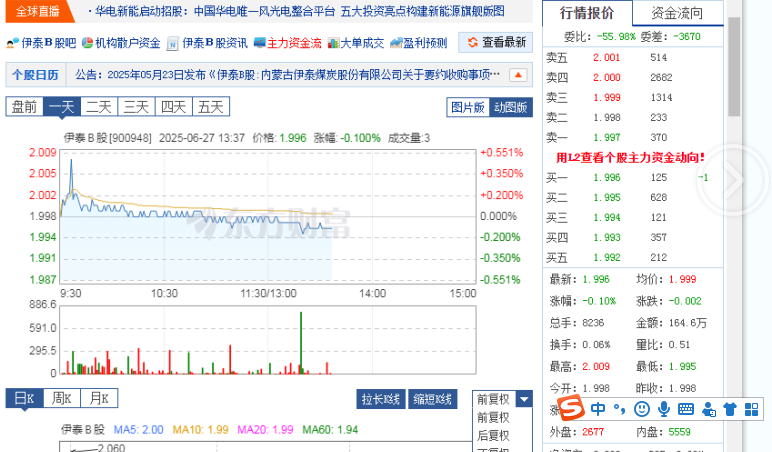The height and width of the screenshot is (452, 772).
Task: Open toolbox grid icon on IME bar
Action: click(751, 409)
